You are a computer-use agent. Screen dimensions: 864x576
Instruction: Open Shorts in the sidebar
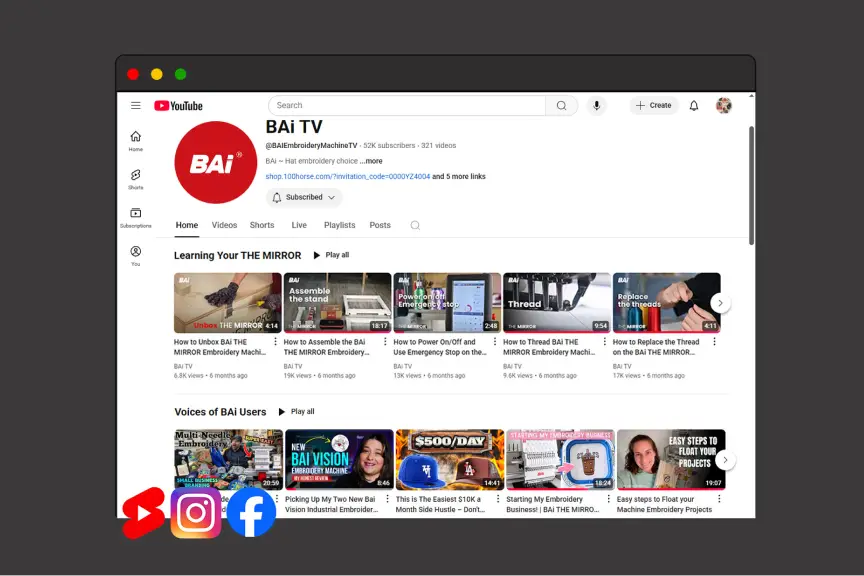(135, 179)
